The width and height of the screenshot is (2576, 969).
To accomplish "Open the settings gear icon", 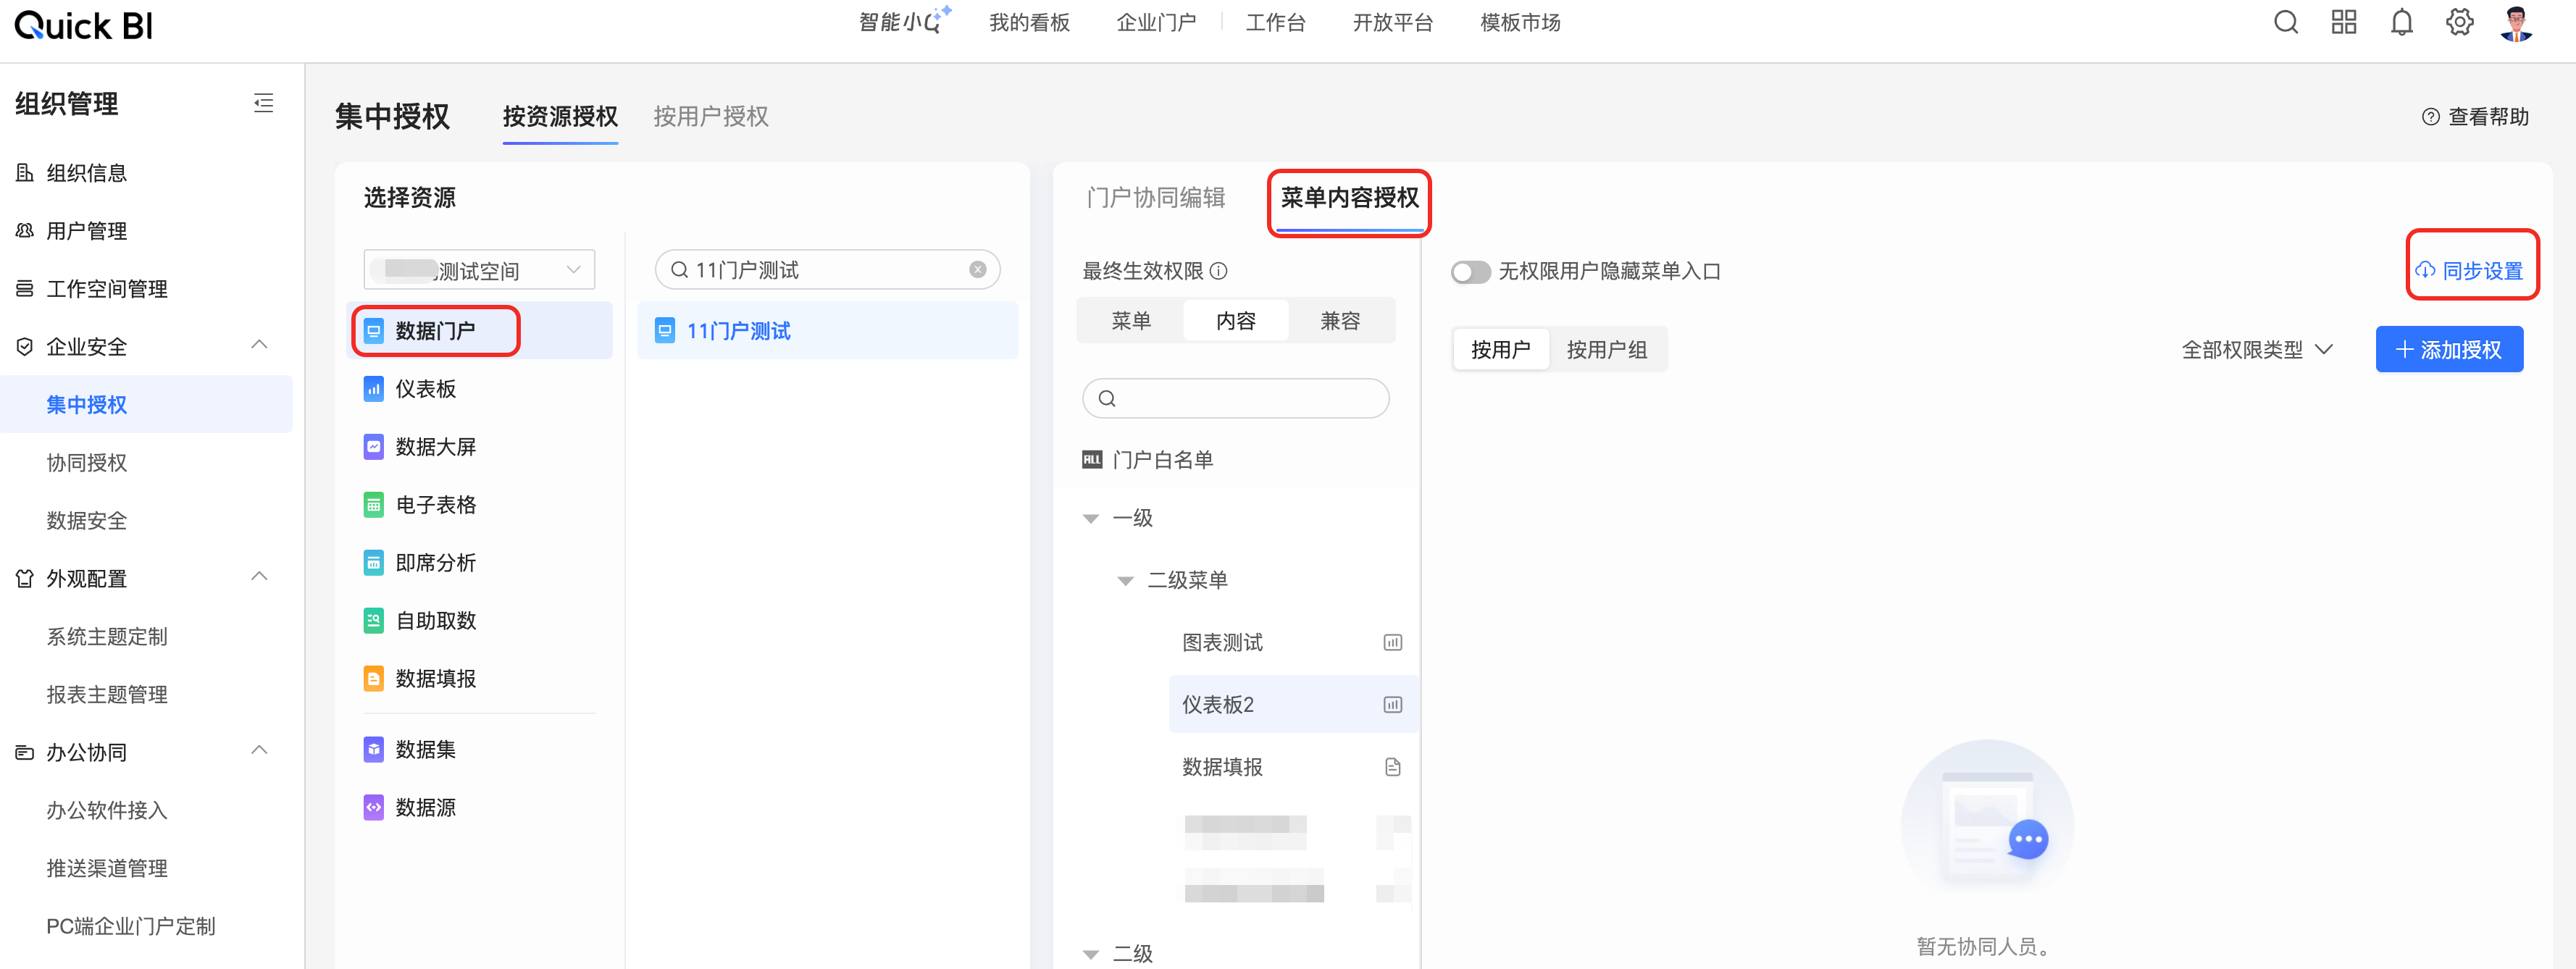I will point(2459,22).
